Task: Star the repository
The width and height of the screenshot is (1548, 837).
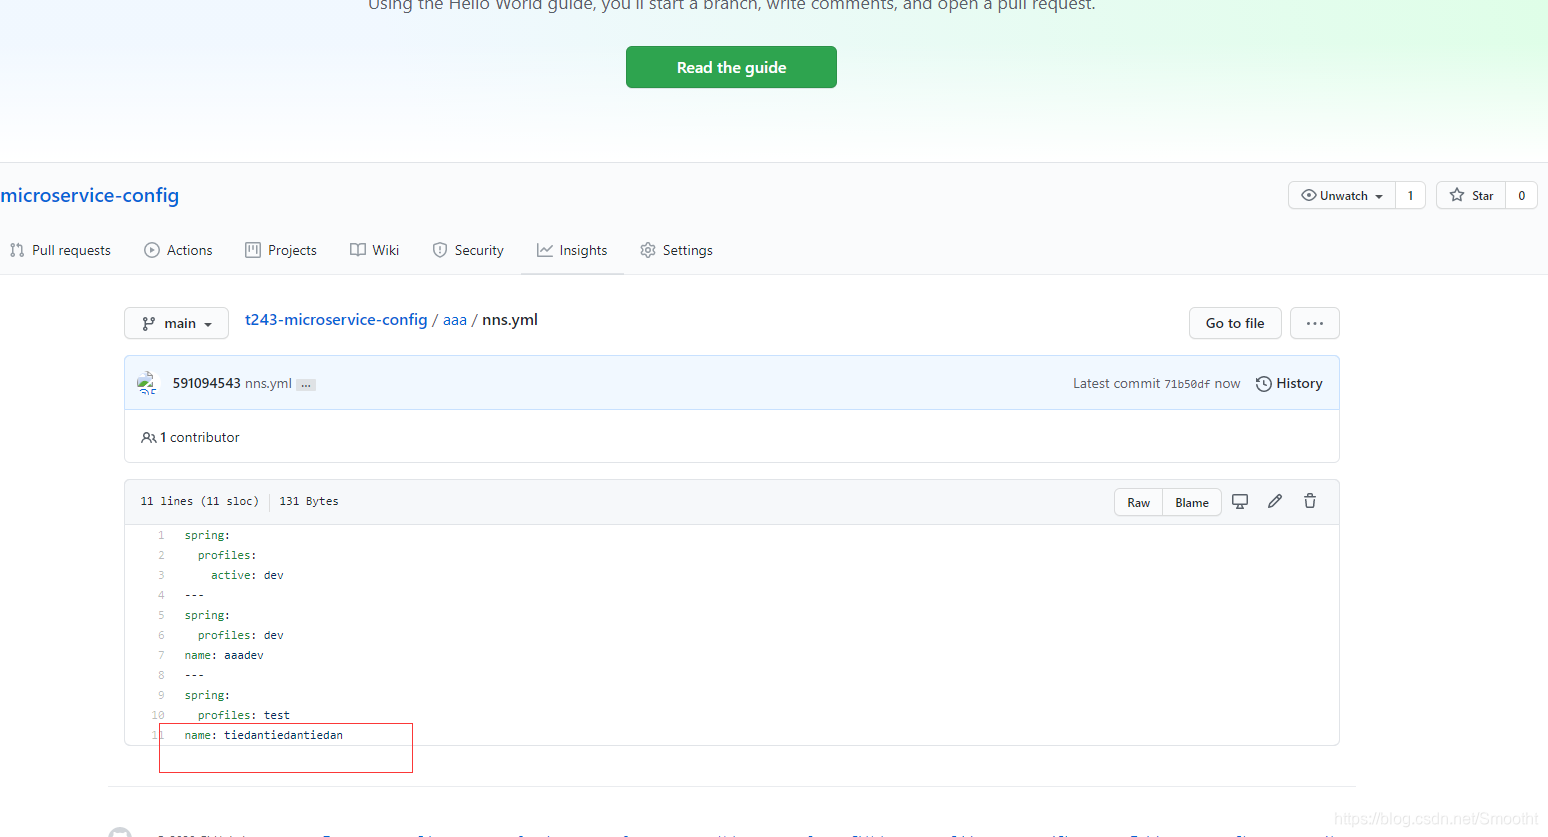Action: click(1471, 195)
